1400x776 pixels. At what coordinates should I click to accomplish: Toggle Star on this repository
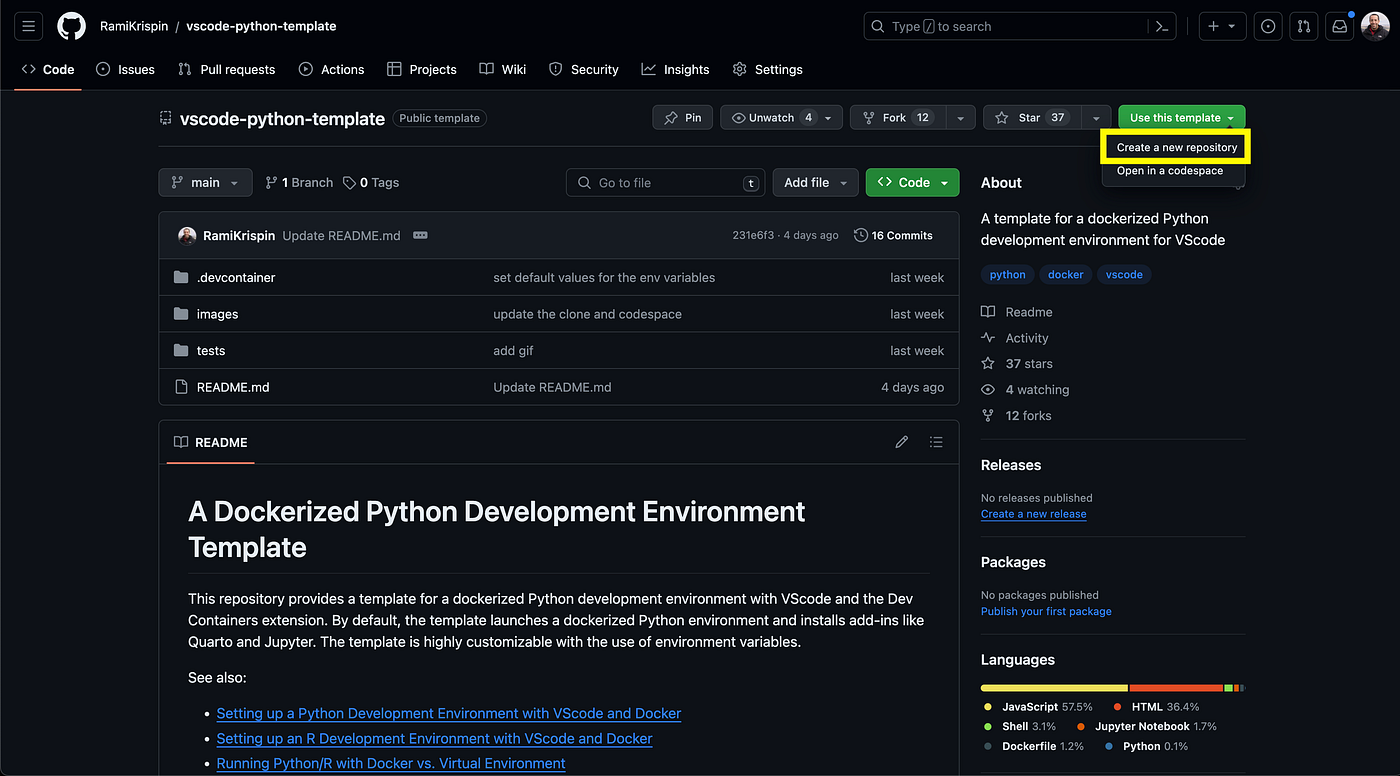1030,118
